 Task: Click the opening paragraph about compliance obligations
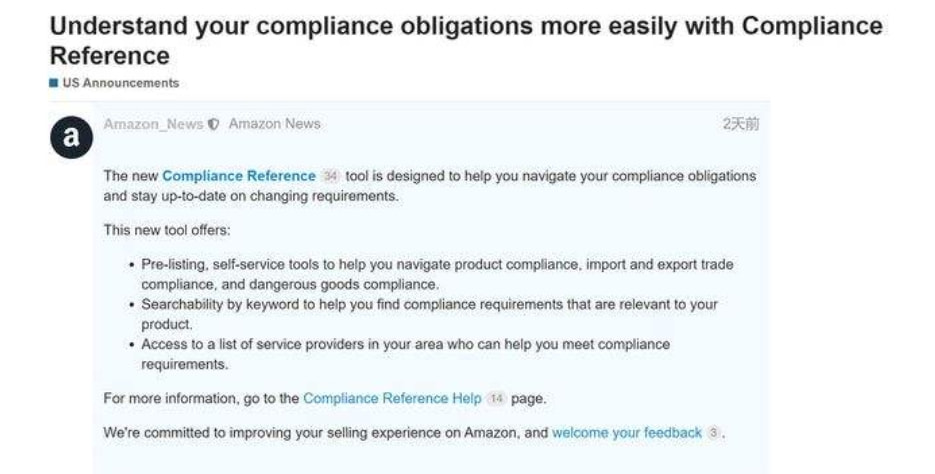(x=429, y=186)
